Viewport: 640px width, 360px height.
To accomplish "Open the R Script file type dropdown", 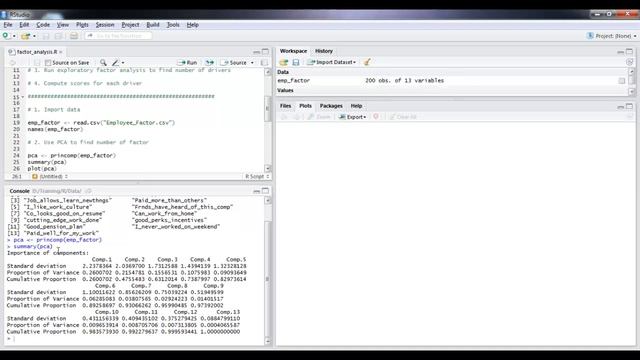I will point(257,176).
